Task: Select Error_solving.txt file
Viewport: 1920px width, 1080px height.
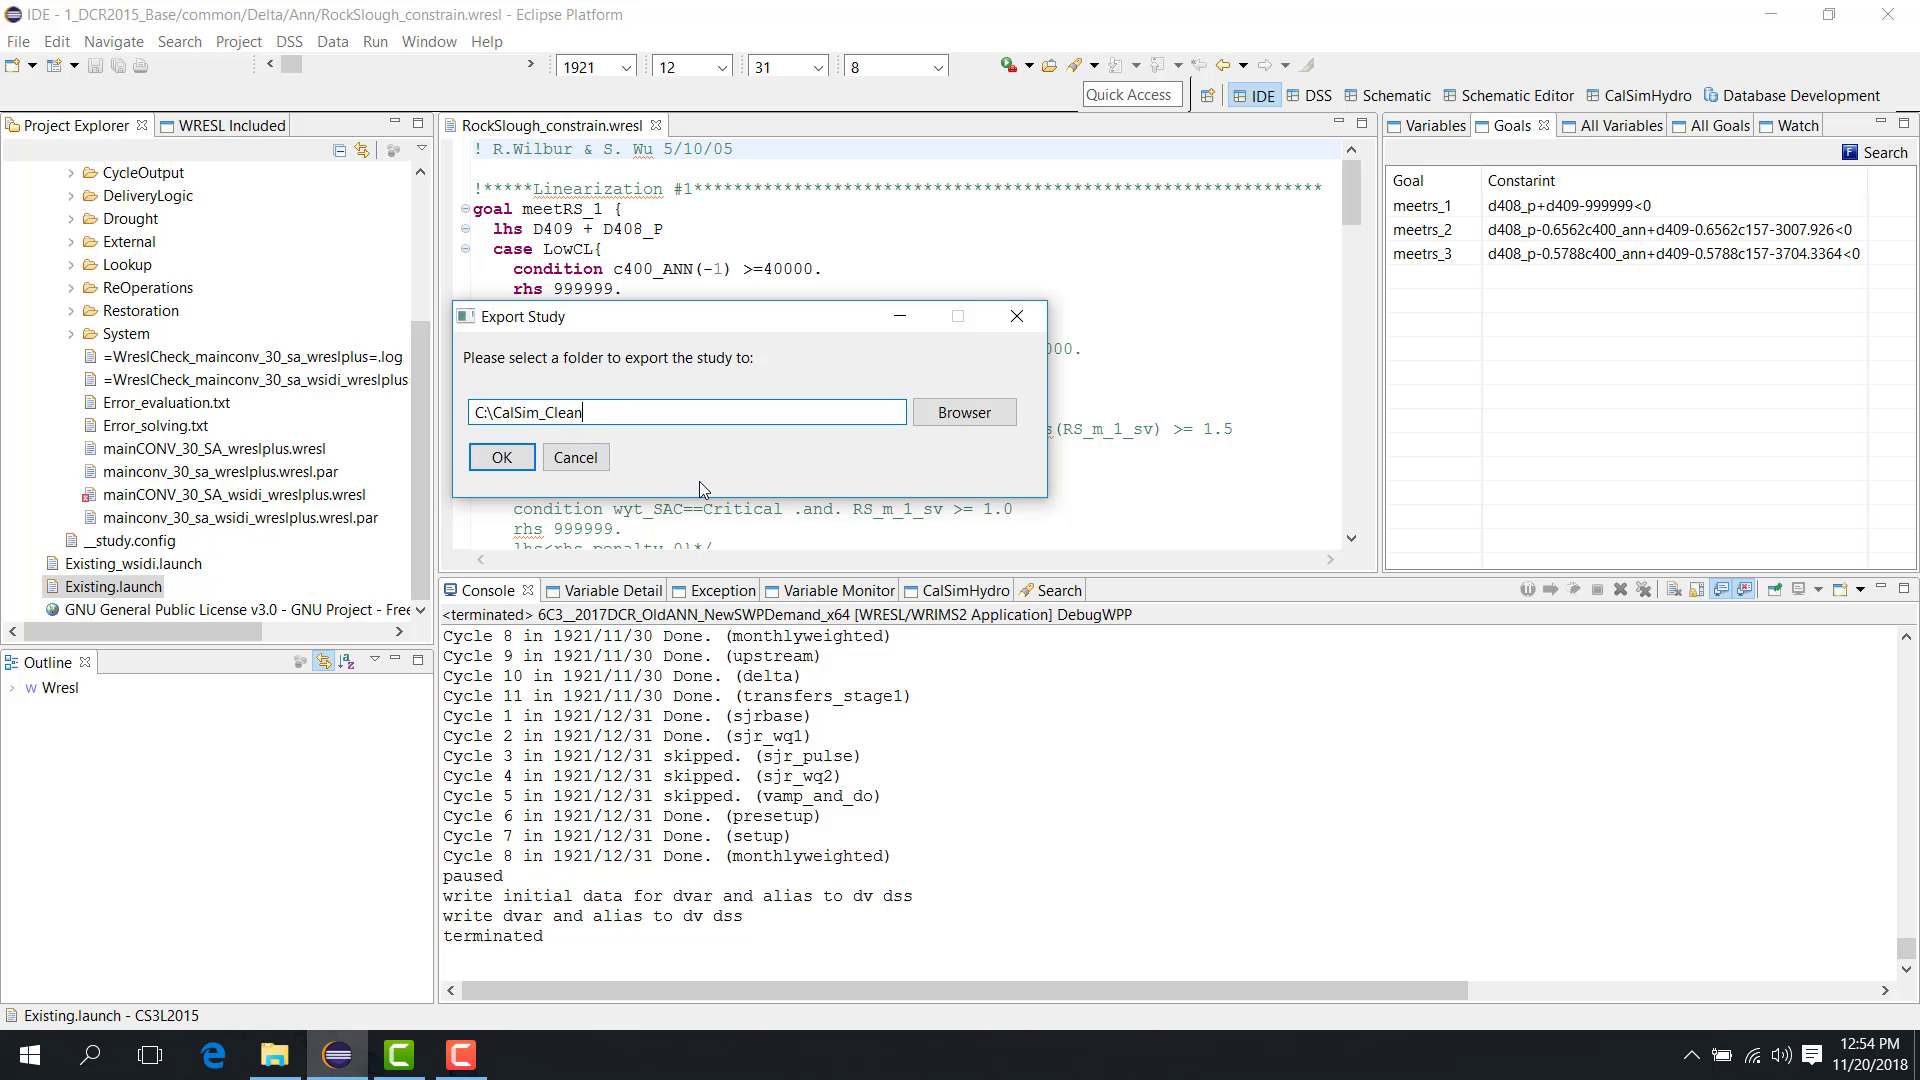Action: coord(155,426)
